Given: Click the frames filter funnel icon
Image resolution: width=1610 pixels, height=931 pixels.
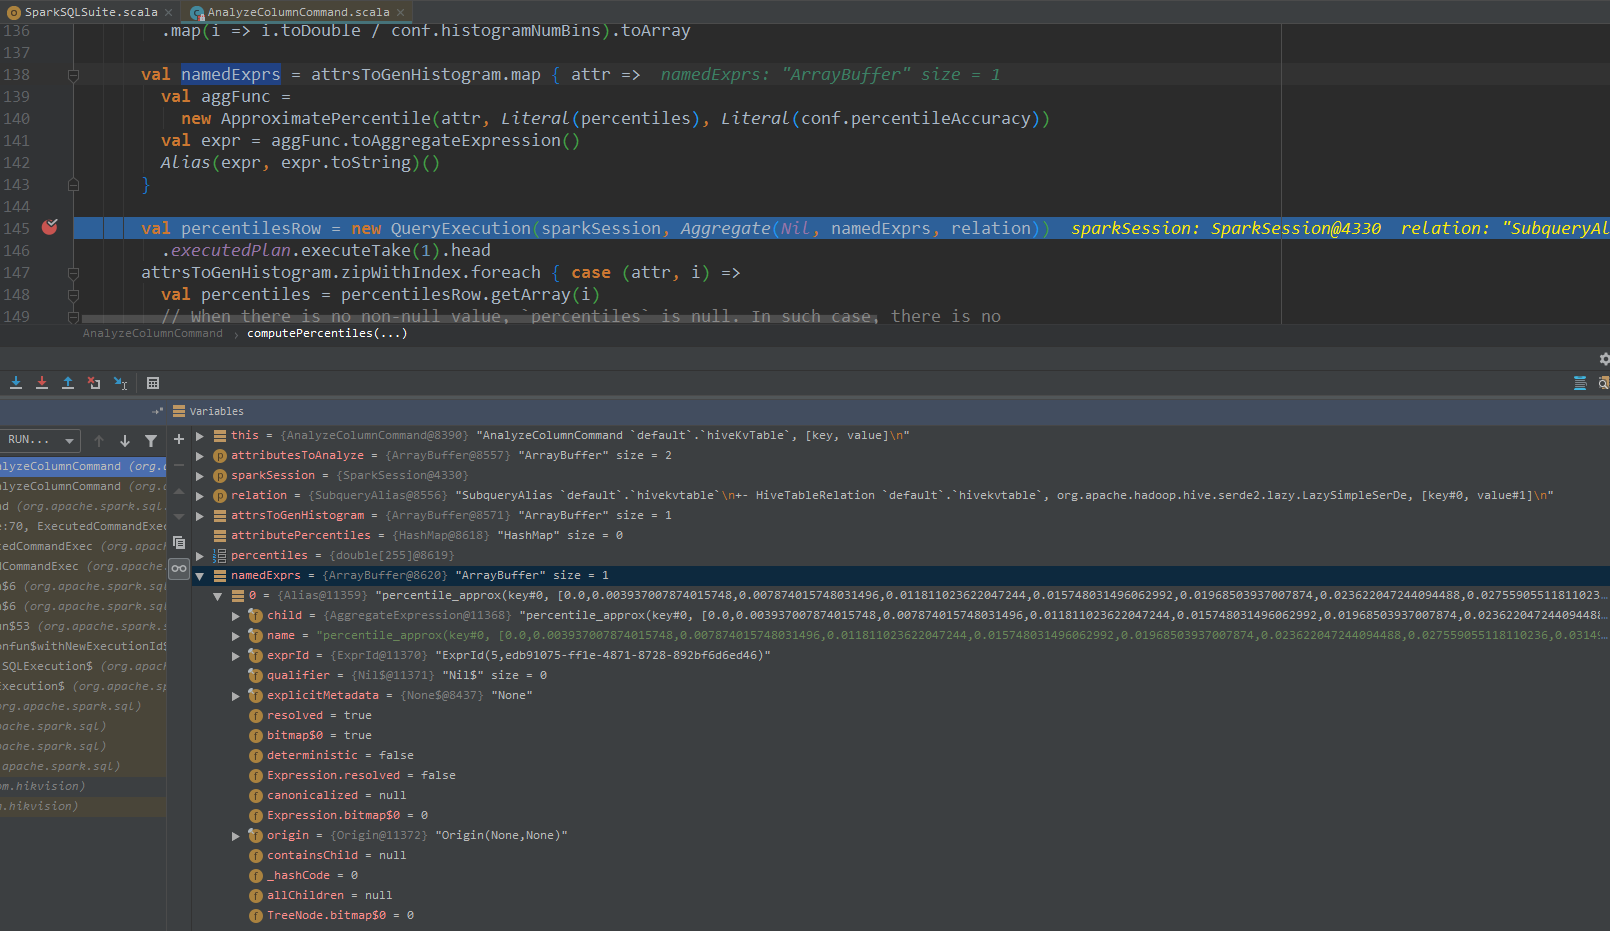Looking at the screenshot, I should click(x=151, y=440).
